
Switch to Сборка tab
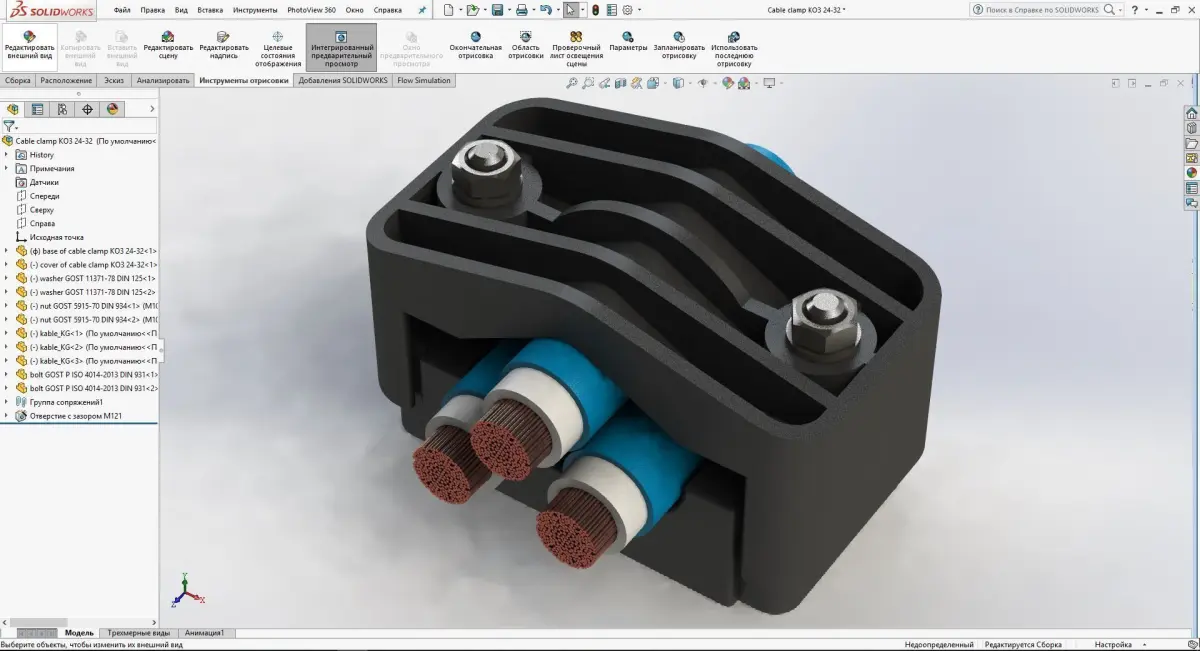tap(18, 80)
